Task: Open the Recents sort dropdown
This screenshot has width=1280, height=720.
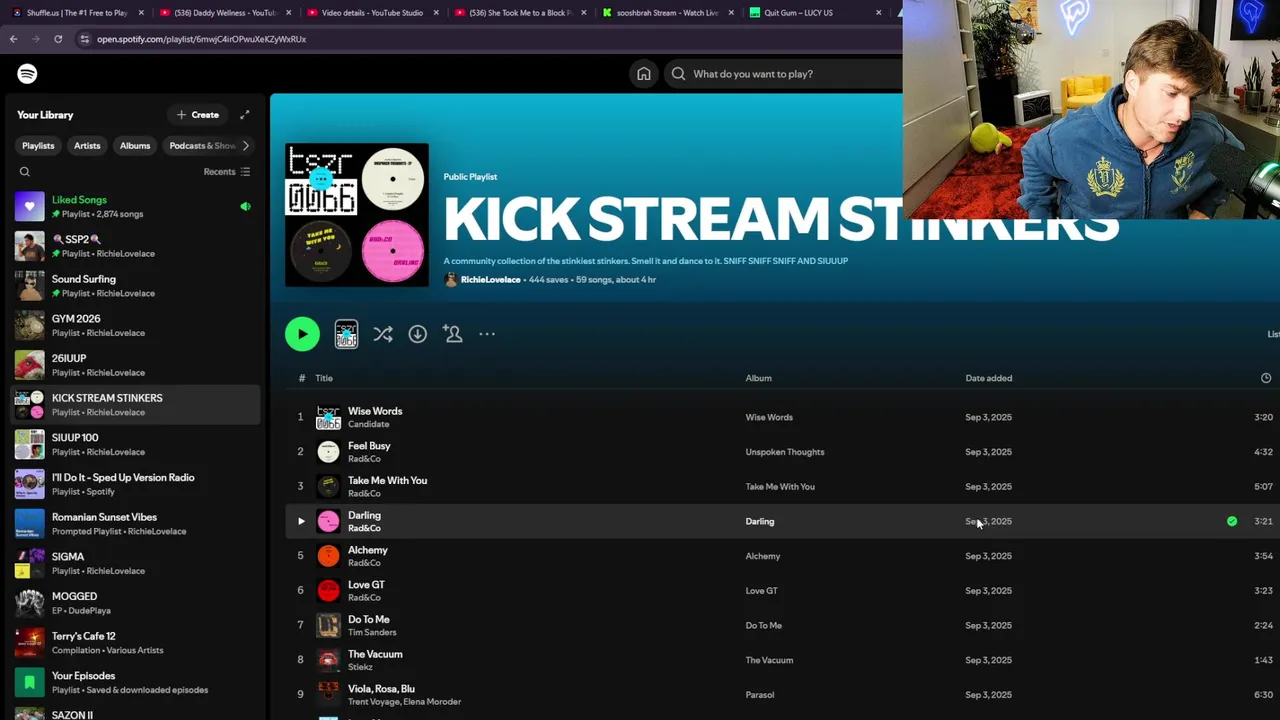Action: point(227,172)
